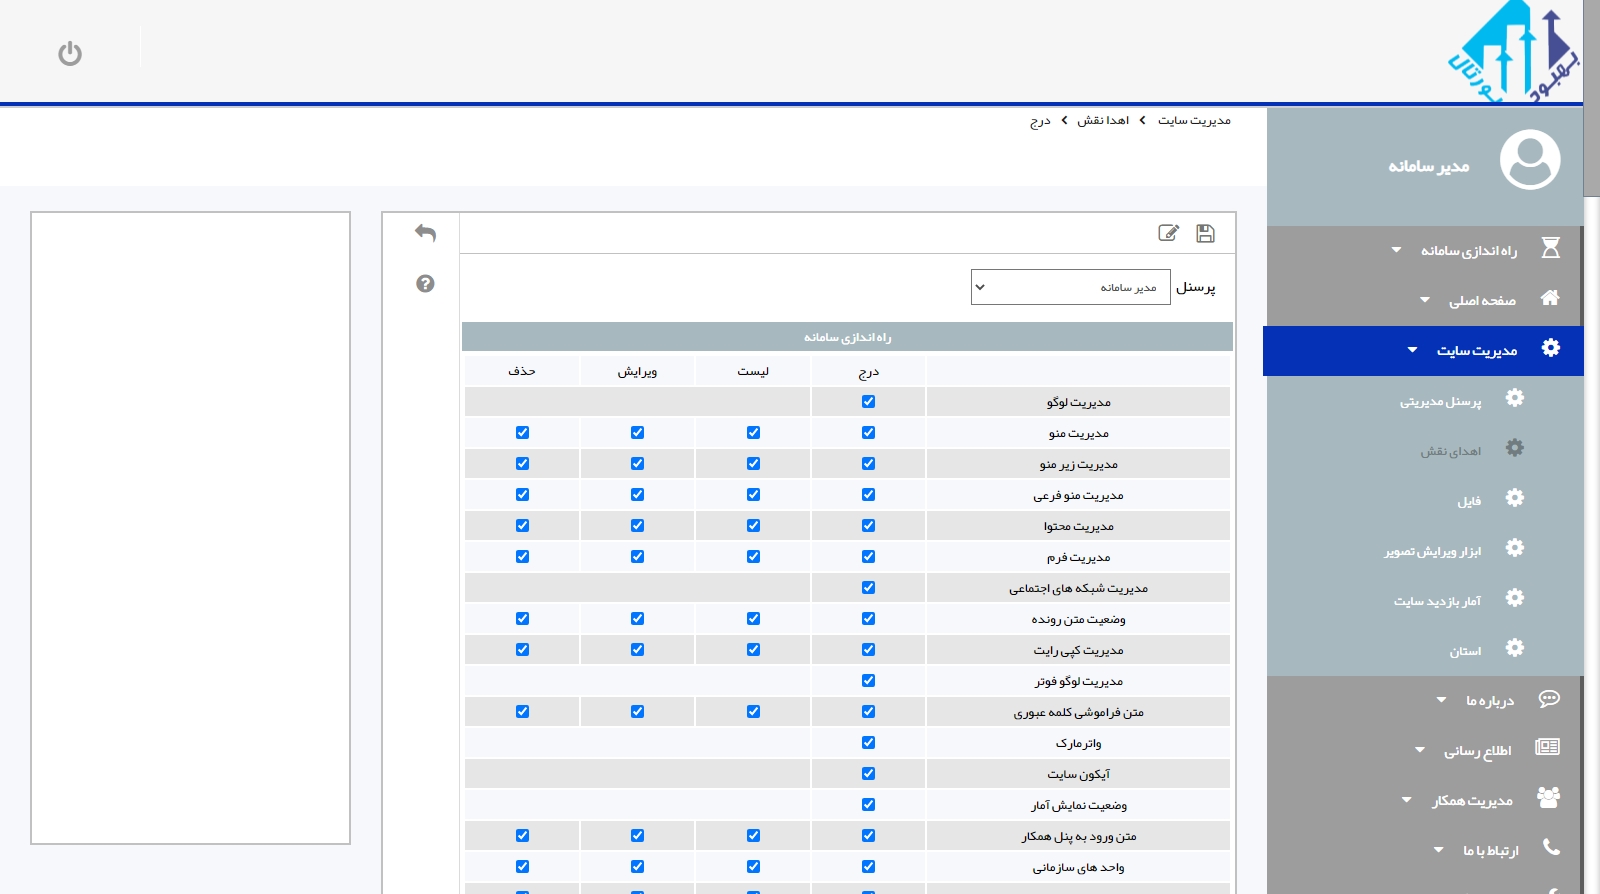
Task: Click the home icon beside صفحه اصلی
Action: (x=1550, y=298)
